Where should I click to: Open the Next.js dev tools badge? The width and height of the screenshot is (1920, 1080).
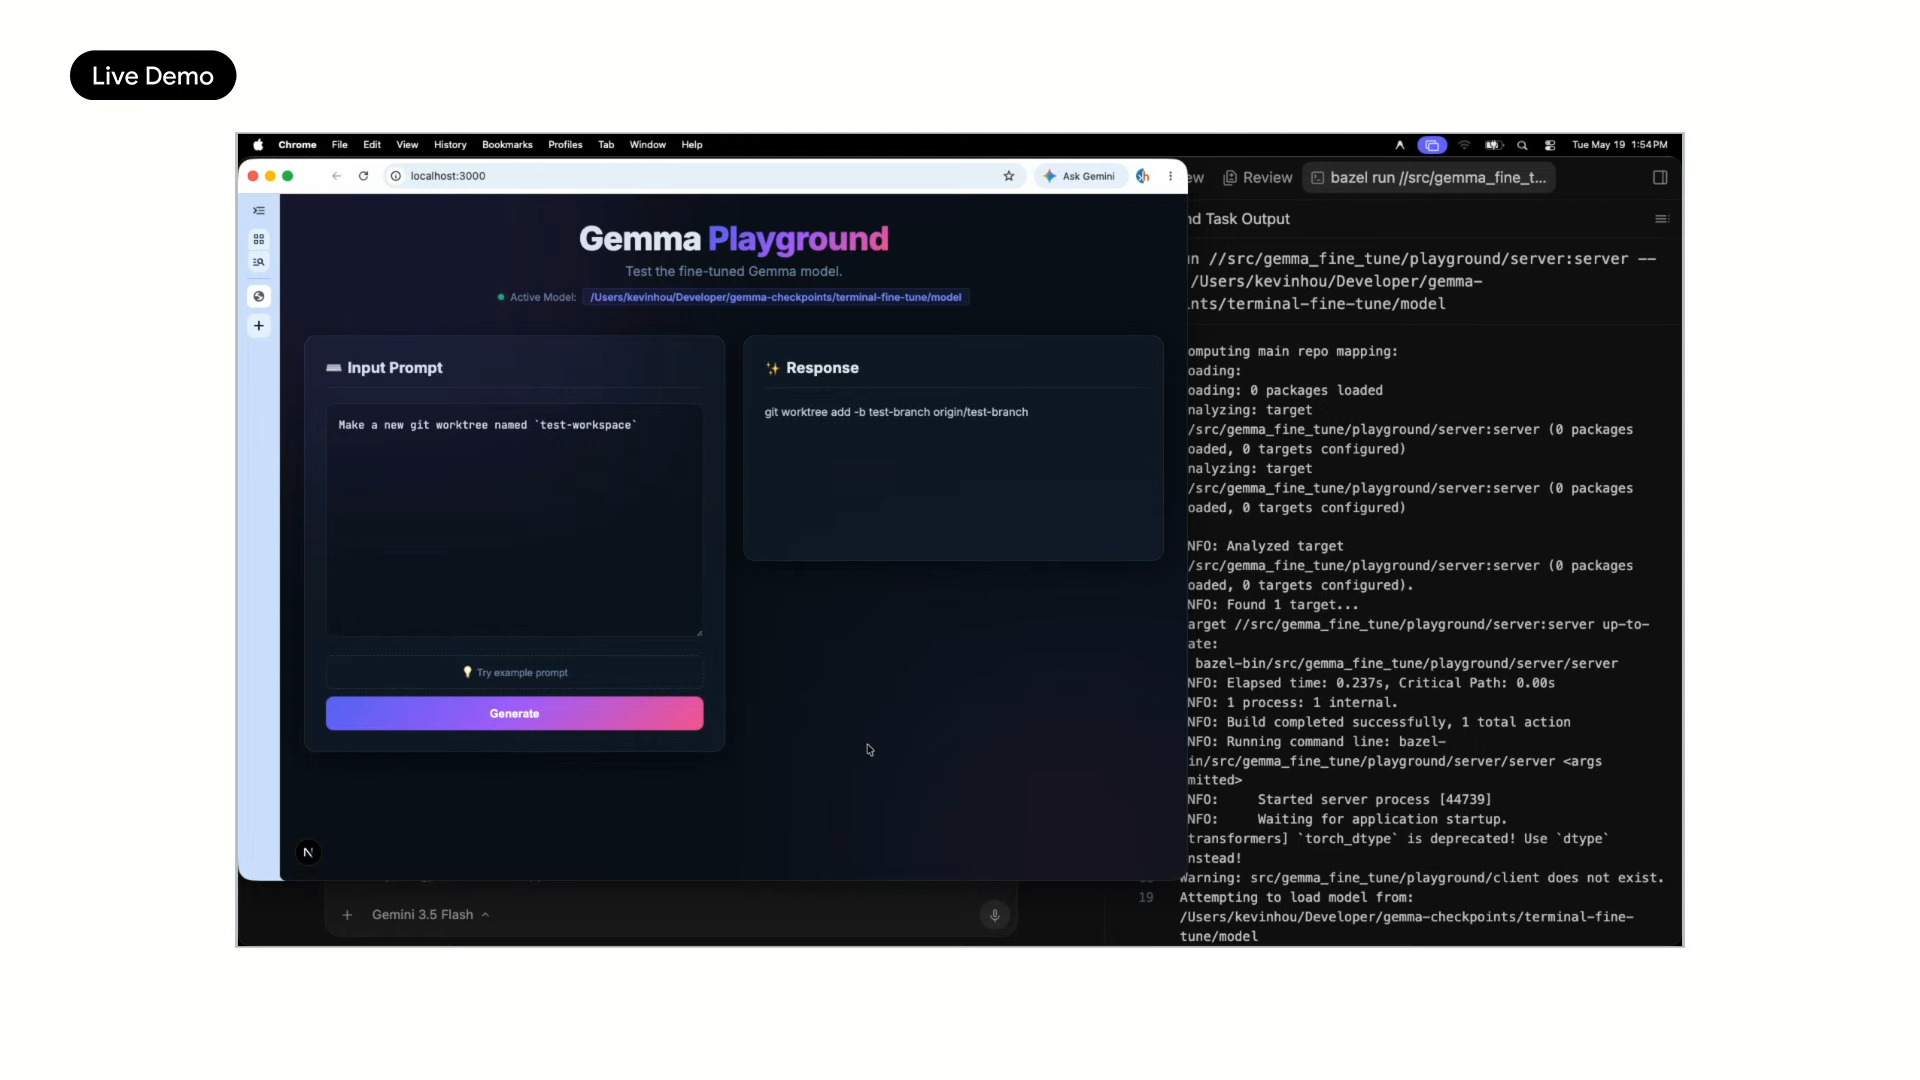pos(308,852)
